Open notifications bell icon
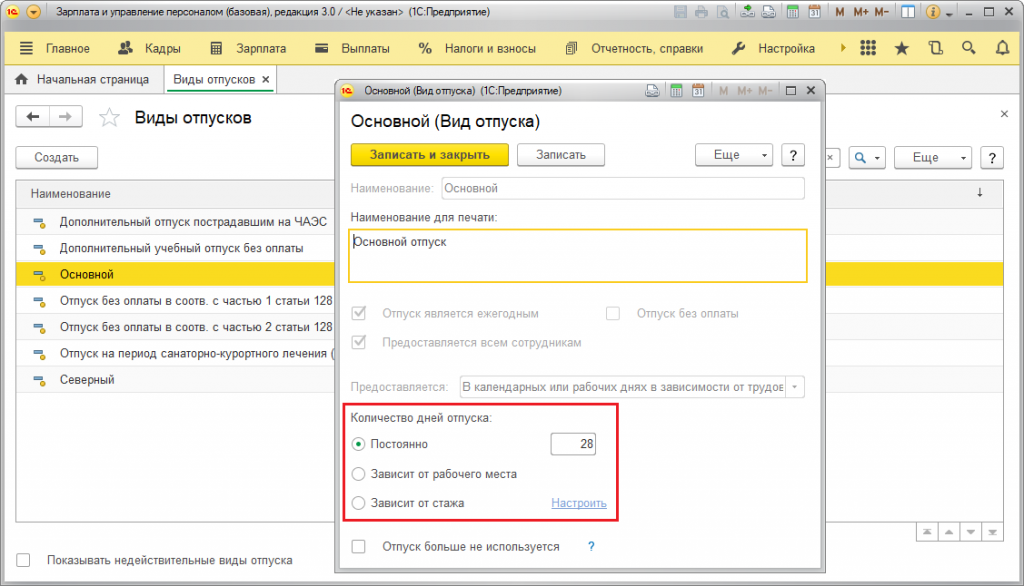Screen dimensions: 1024x586 pyautogui.click(x=1002, y=48)
